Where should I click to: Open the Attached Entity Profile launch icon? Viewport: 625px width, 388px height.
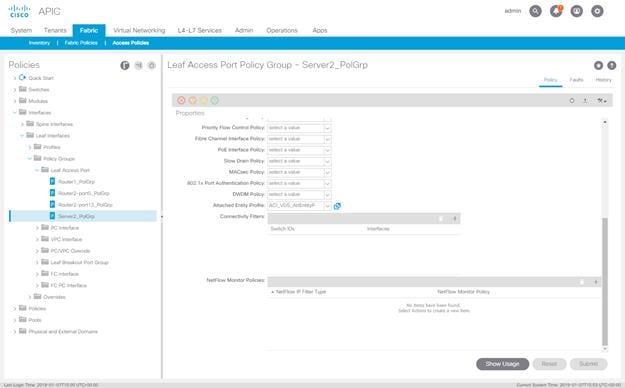(x=337, y=206)
